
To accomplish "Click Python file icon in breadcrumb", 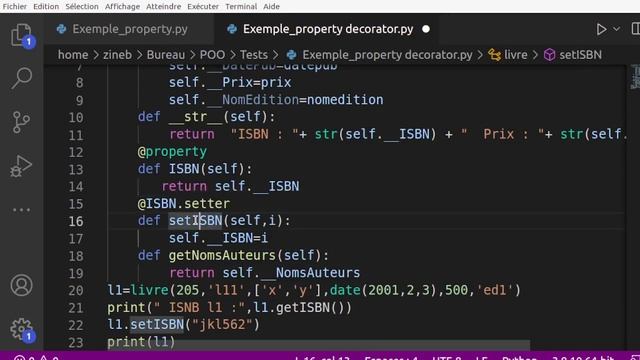I will click(291, 55).
